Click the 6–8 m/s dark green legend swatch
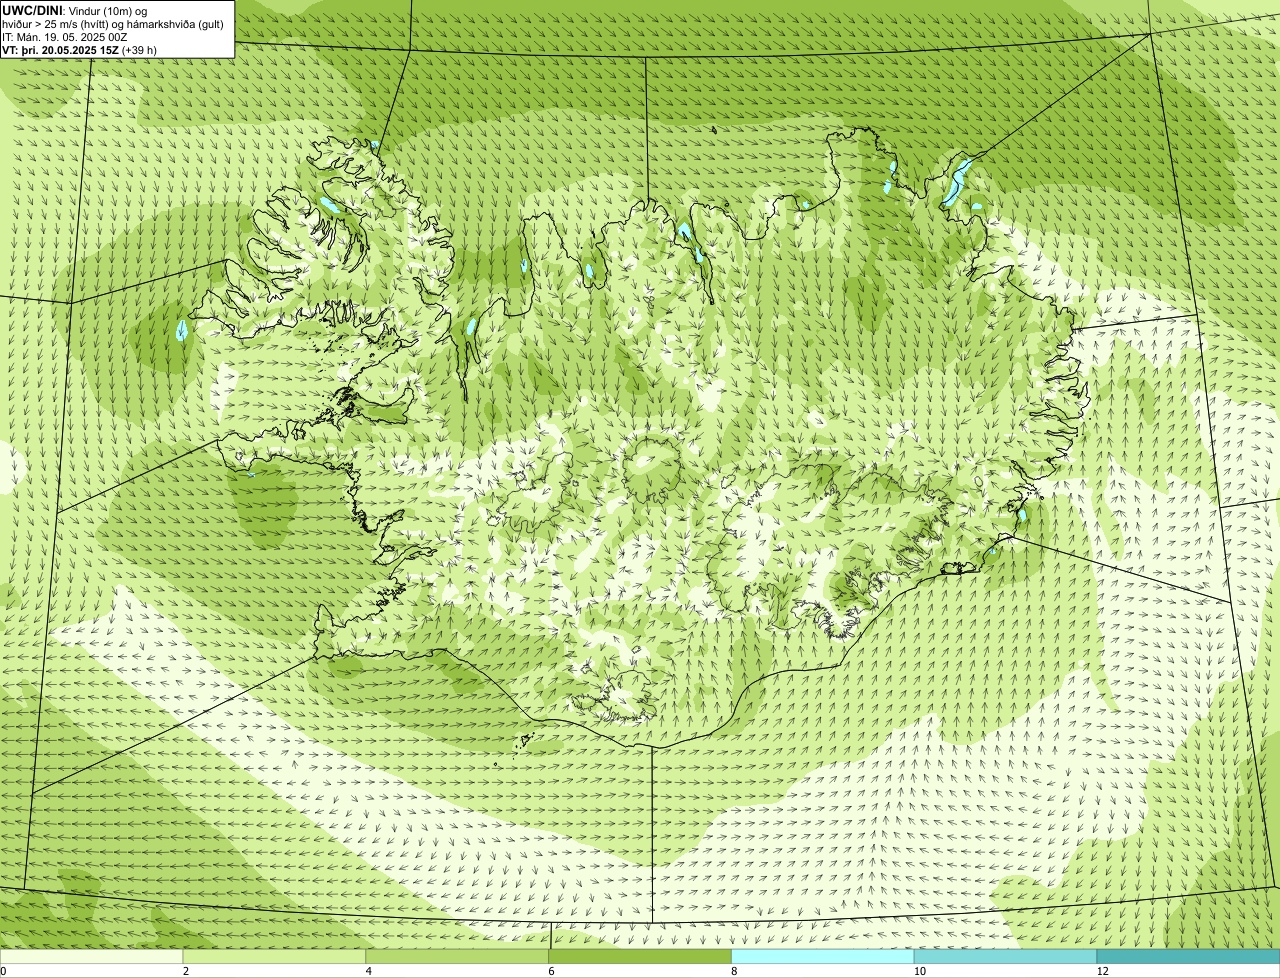 (640, 956)
